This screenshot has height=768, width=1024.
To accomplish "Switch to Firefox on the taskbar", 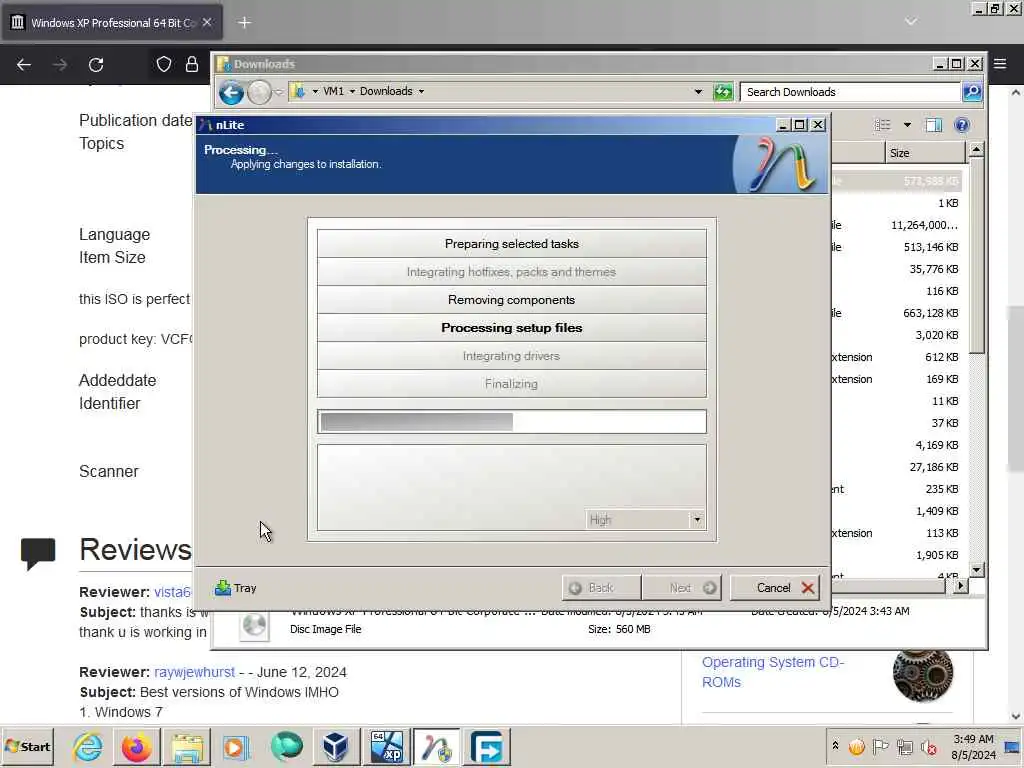I will pyautogui.click(x=136, y=747).
